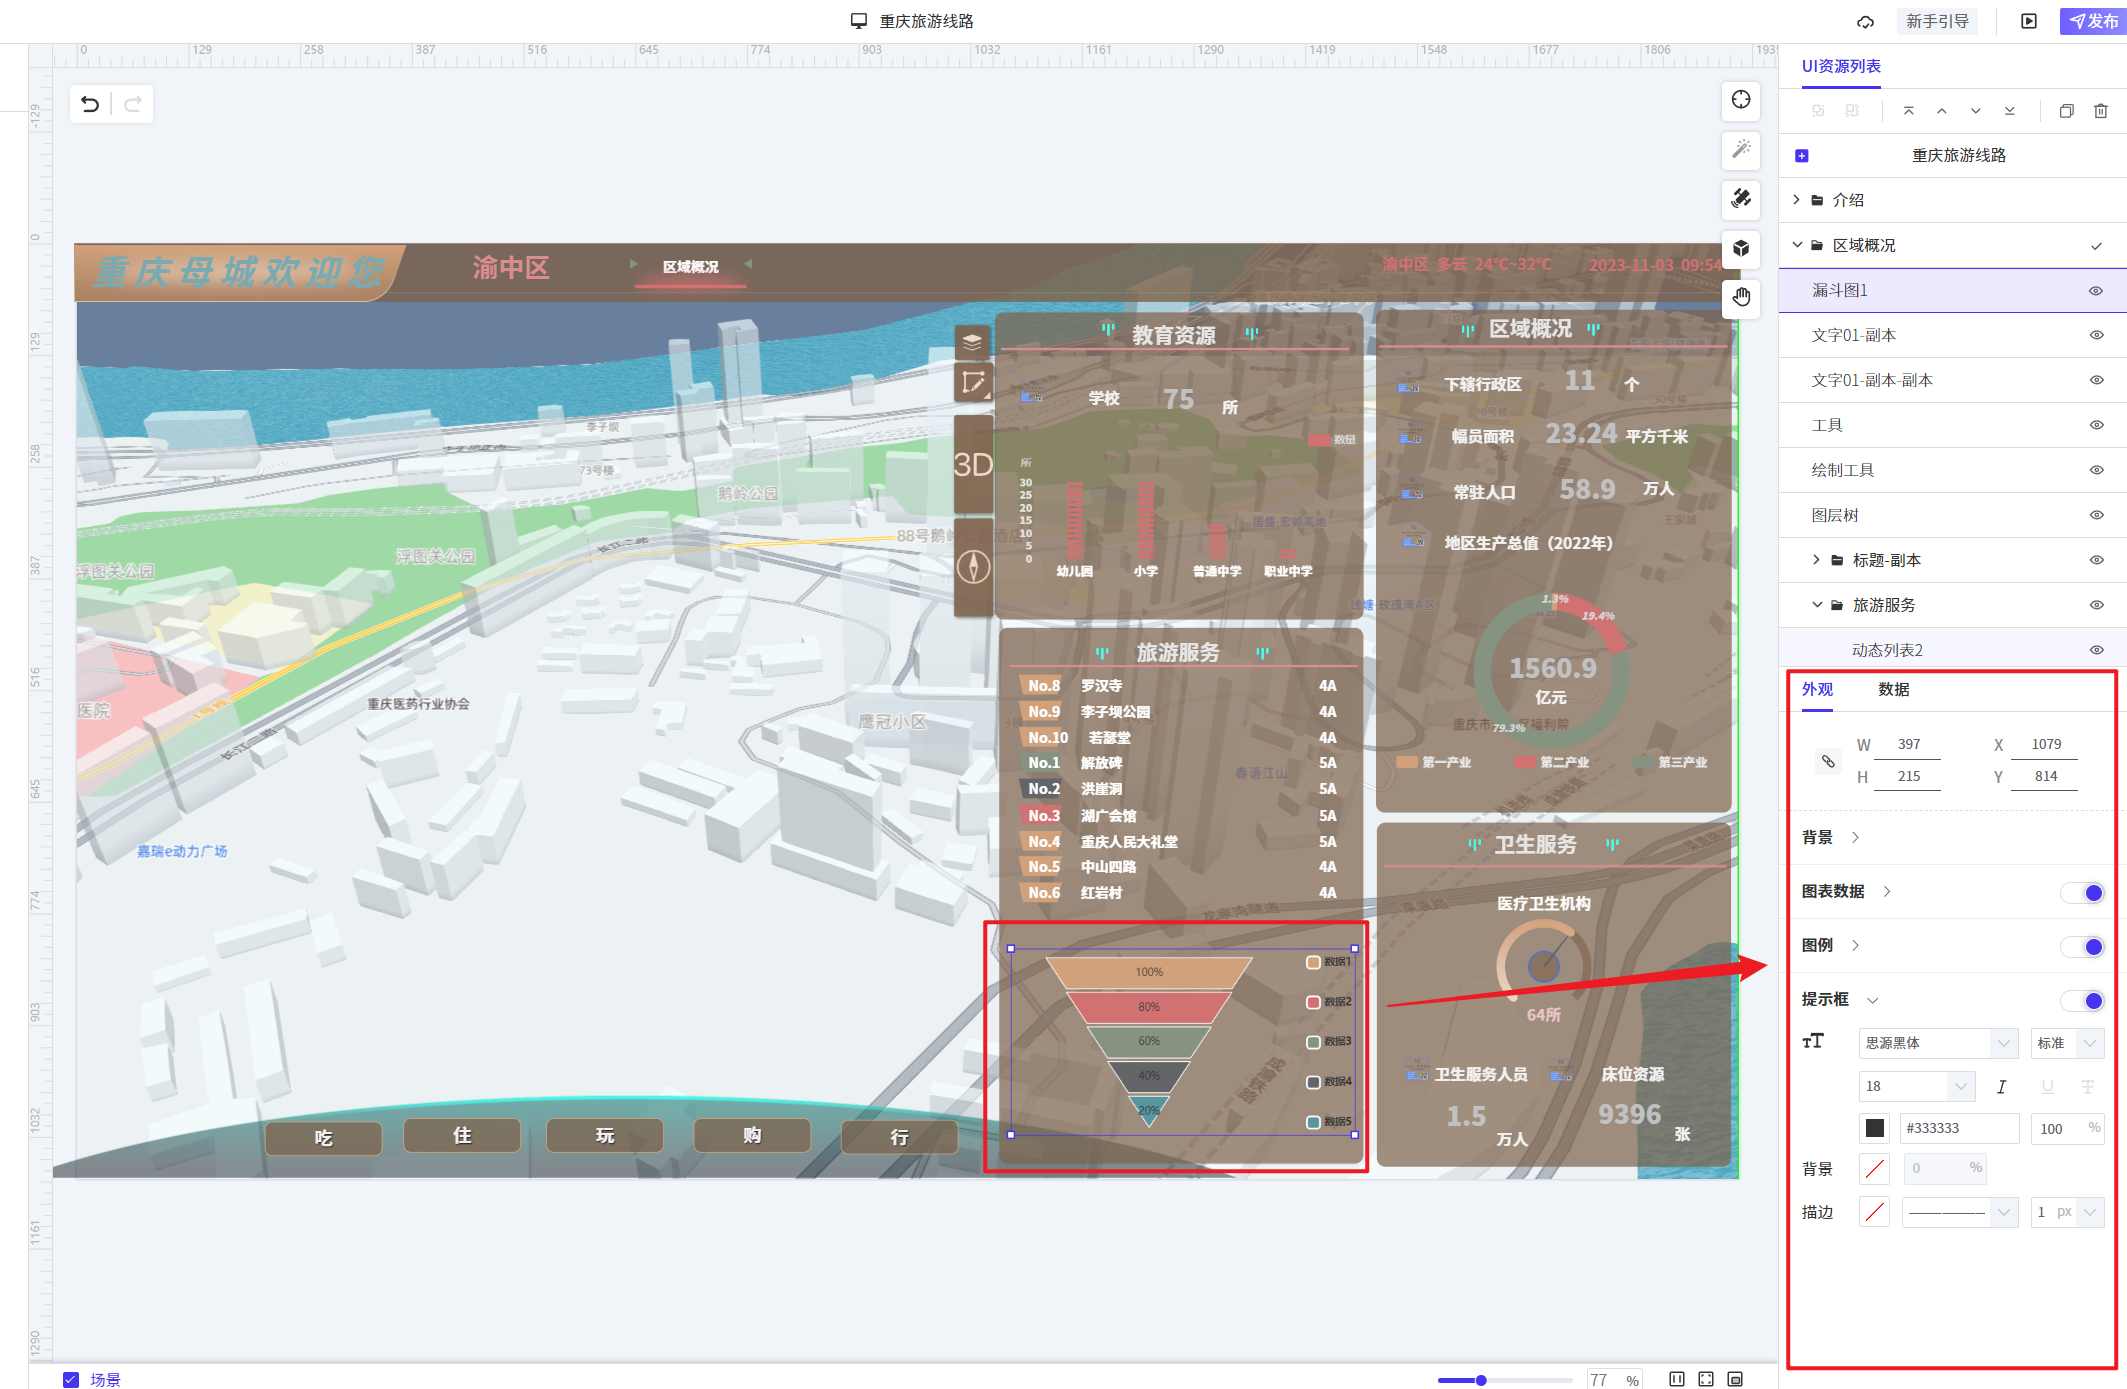Click the W width field 397
Image resolution: width=2127 pixels, height=1389 pixels.
pos(1908,745)
